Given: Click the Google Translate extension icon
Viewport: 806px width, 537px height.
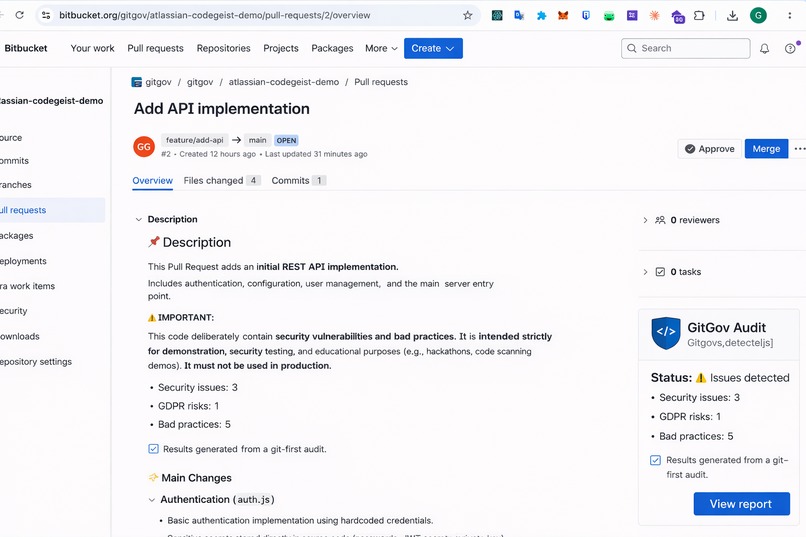Looking at the screenshot, I should (x=519, y=15).
